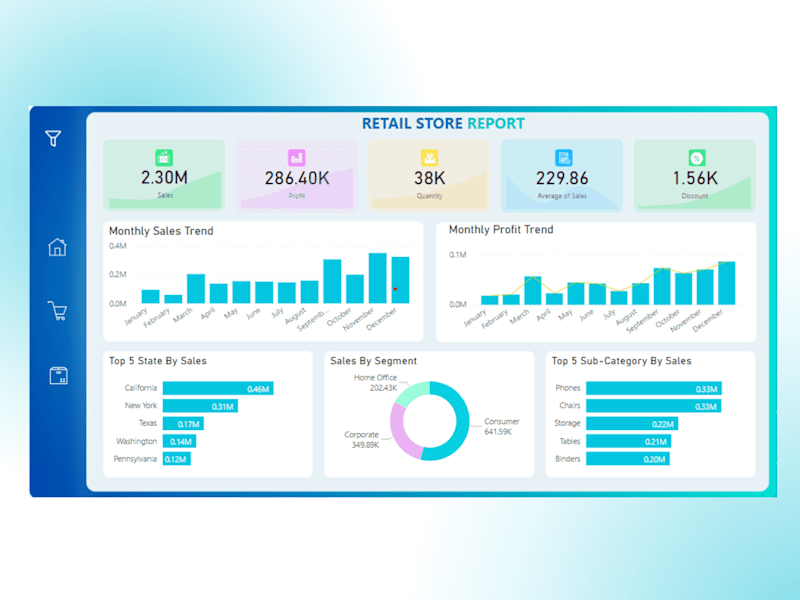
Task: Select the Washington 0.14M bar
Action: (180, 441)
